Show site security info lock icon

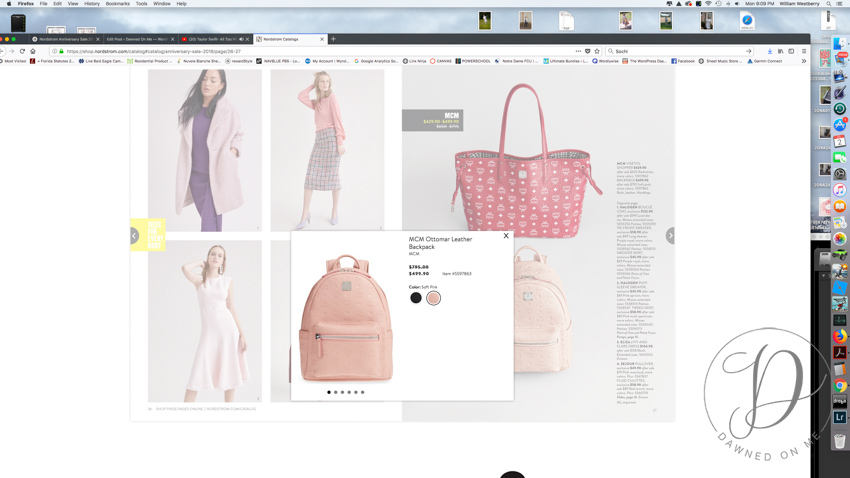pyautogui.click(x=61, y=51)
